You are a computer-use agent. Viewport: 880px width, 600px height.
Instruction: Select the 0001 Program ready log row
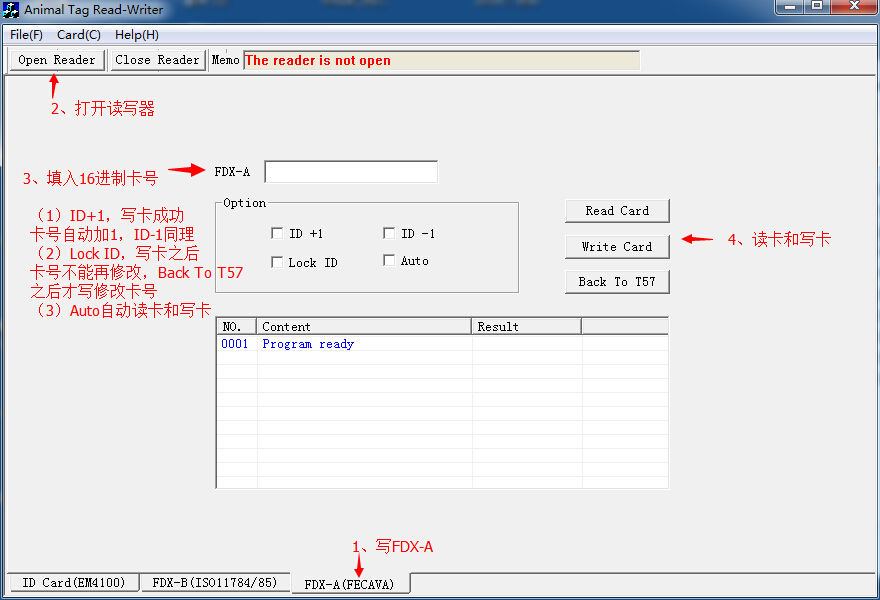[x=308, y=344]
